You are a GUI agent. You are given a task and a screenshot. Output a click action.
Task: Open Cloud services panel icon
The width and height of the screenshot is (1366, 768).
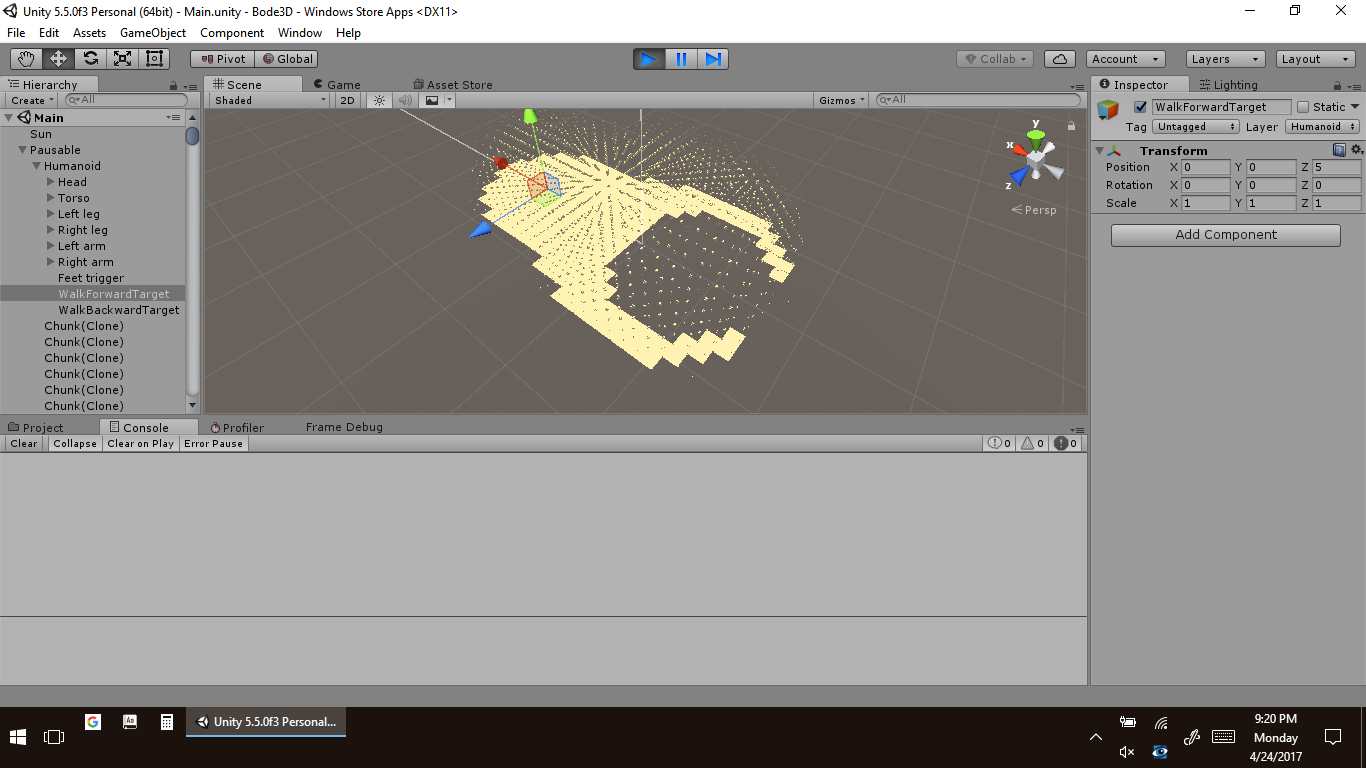(1060, 59)
